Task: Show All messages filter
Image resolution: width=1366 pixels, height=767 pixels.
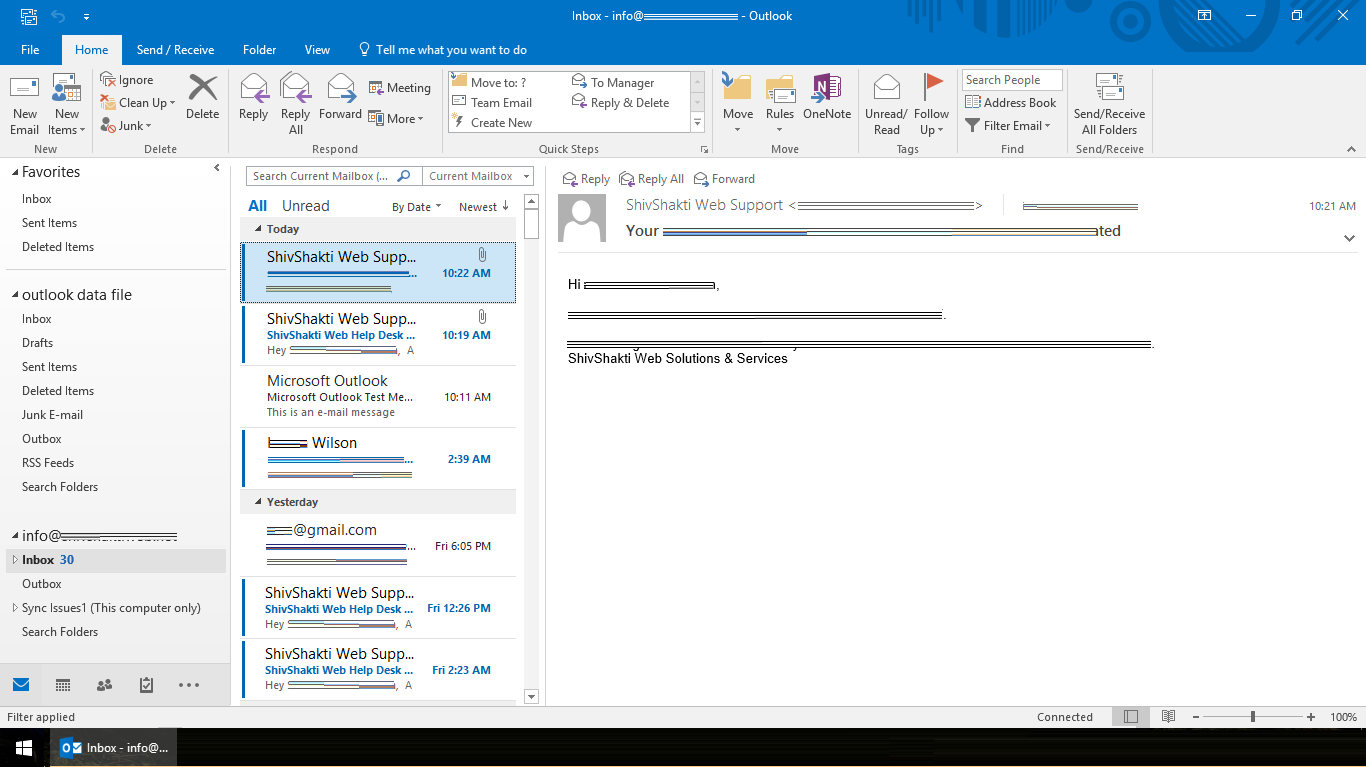Action: coord(258,206)
